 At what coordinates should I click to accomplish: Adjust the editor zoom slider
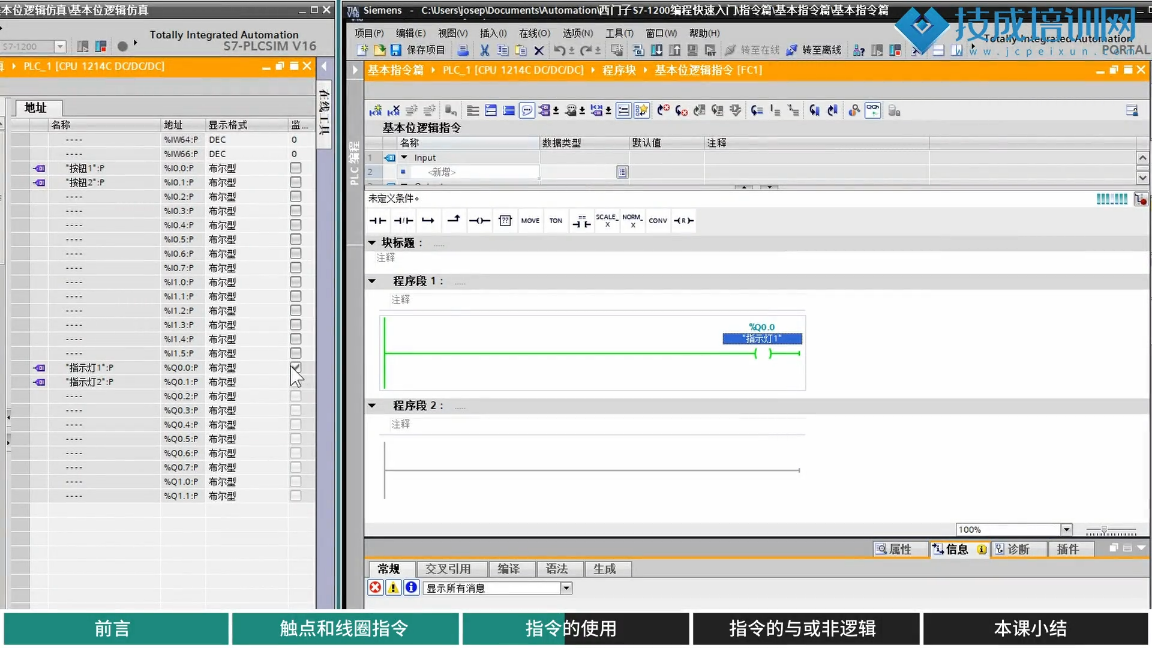coord(1104,530)
